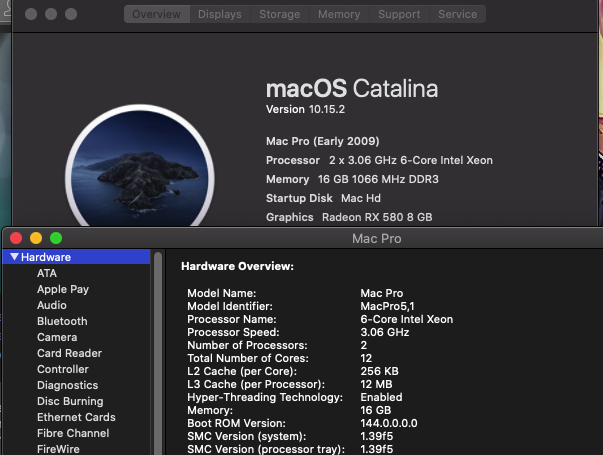
Task: Select Diagnostics in the sidebar
Action: click(67, 385)
